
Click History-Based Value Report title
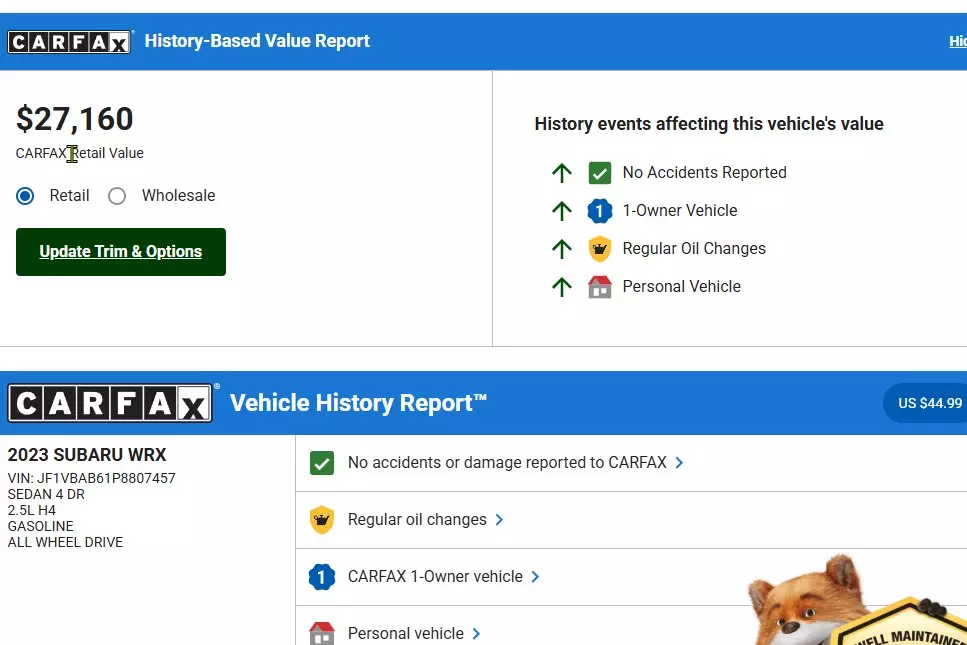pos(257,41)
